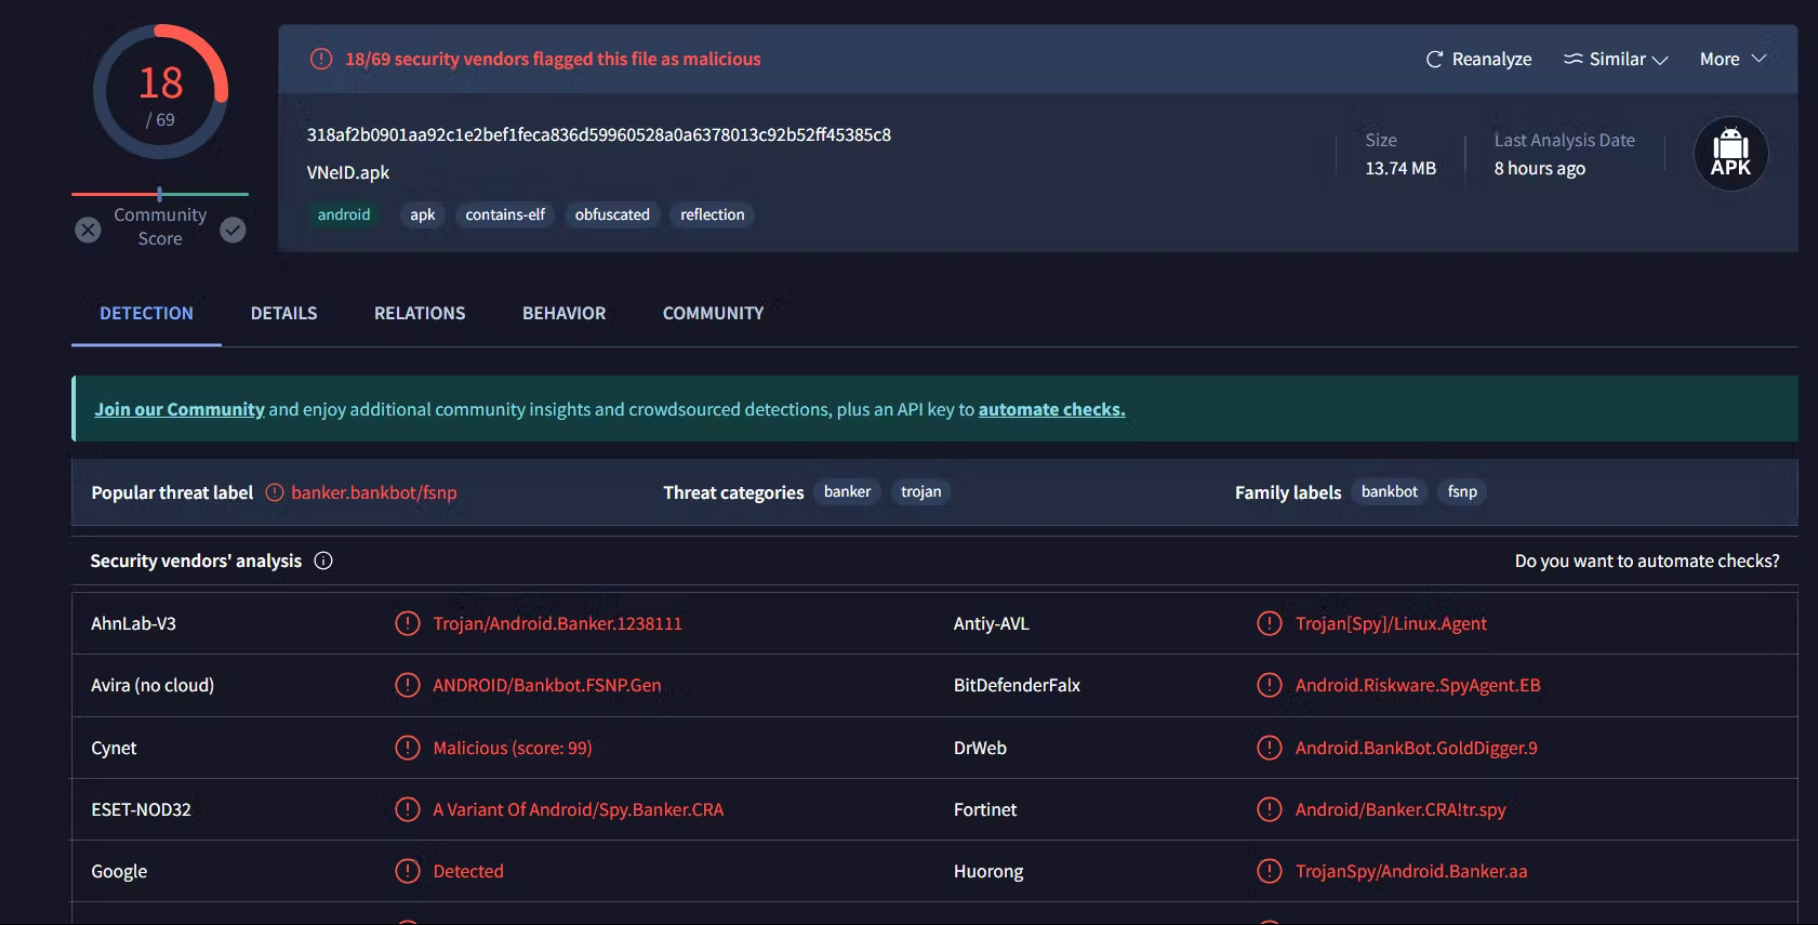The width and height of the screenshot is (1818, 925).
Task: Click Malicious (score: 99) result
Action: pos(512,747)
